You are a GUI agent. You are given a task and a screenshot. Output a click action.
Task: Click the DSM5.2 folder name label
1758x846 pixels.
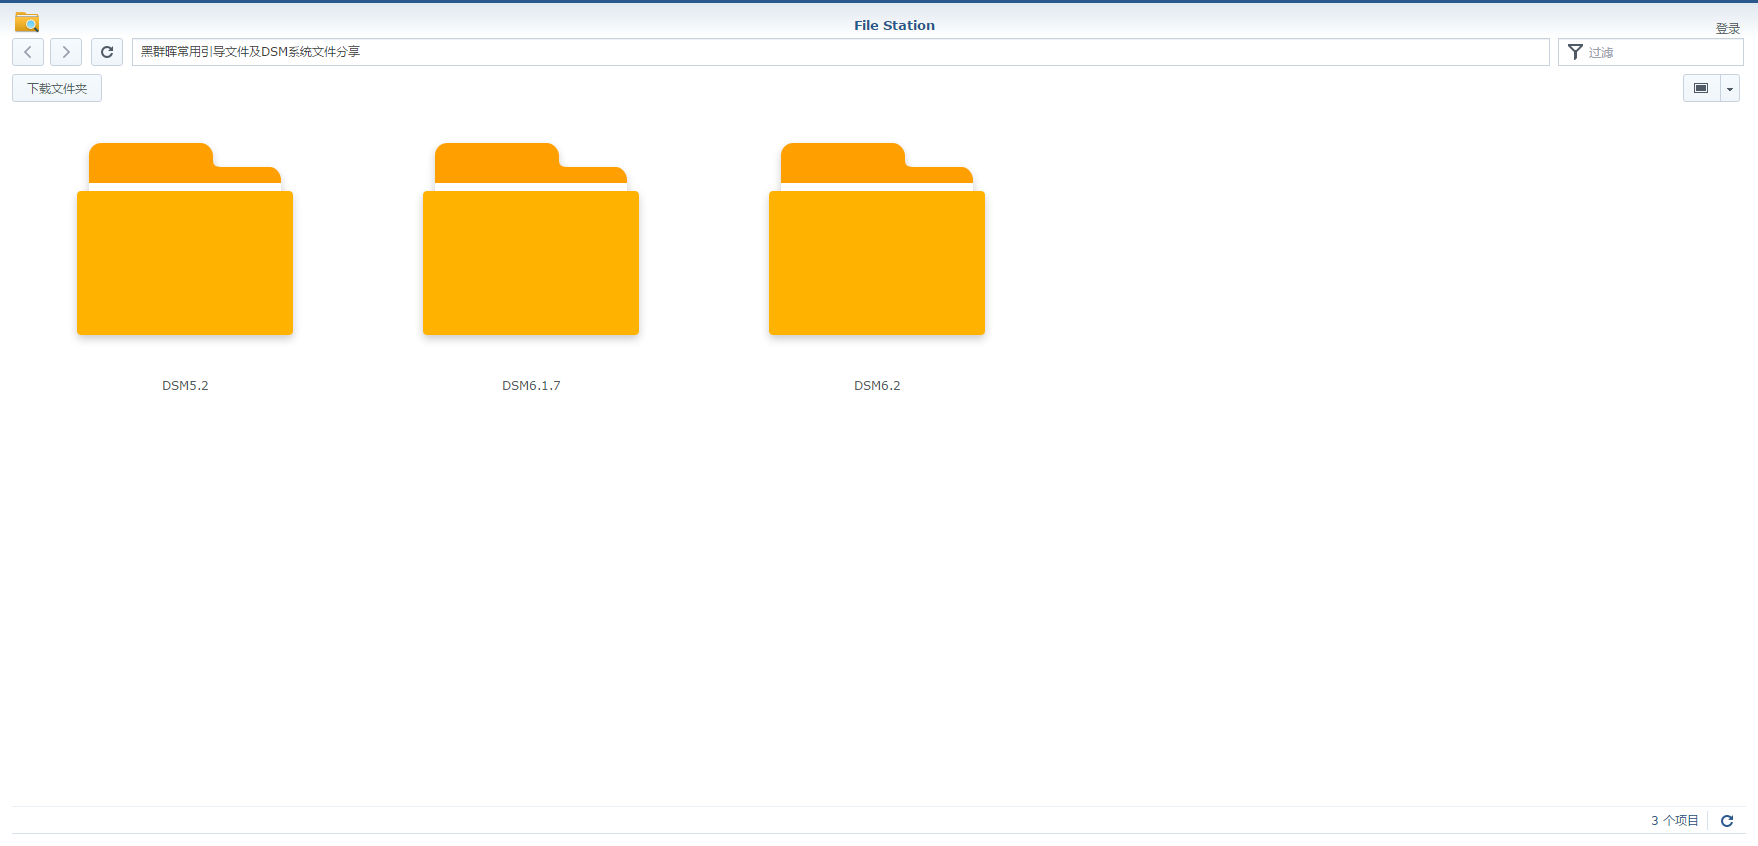coord(185,386)
